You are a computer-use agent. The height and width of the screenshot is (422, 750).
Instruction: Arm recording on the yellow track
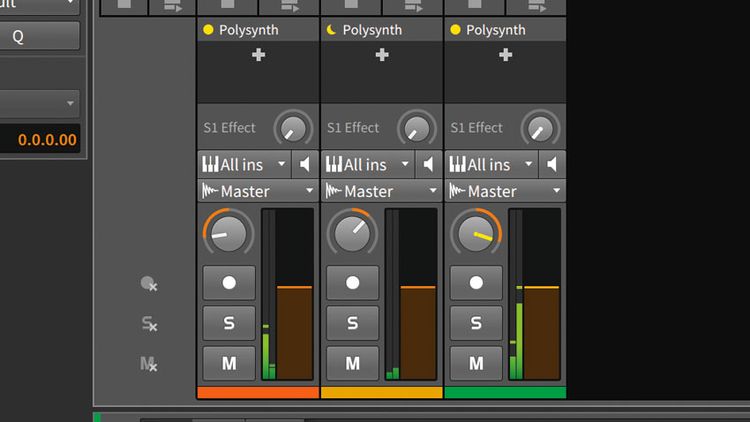(x=353, y=283)
